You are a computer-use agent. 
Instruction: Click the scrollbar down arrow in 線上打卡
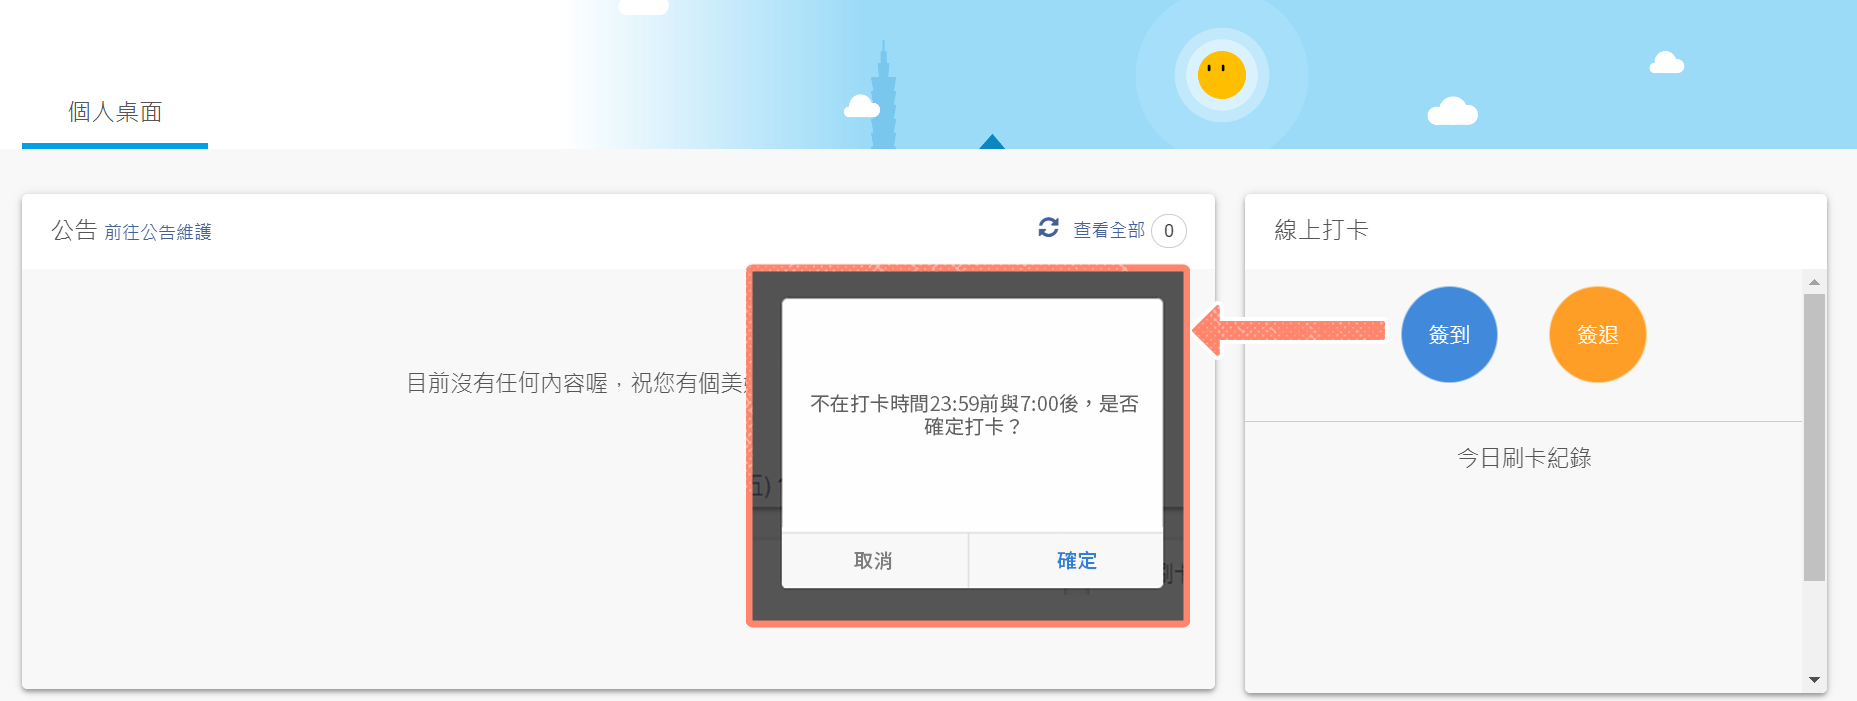coord(1814,680)
